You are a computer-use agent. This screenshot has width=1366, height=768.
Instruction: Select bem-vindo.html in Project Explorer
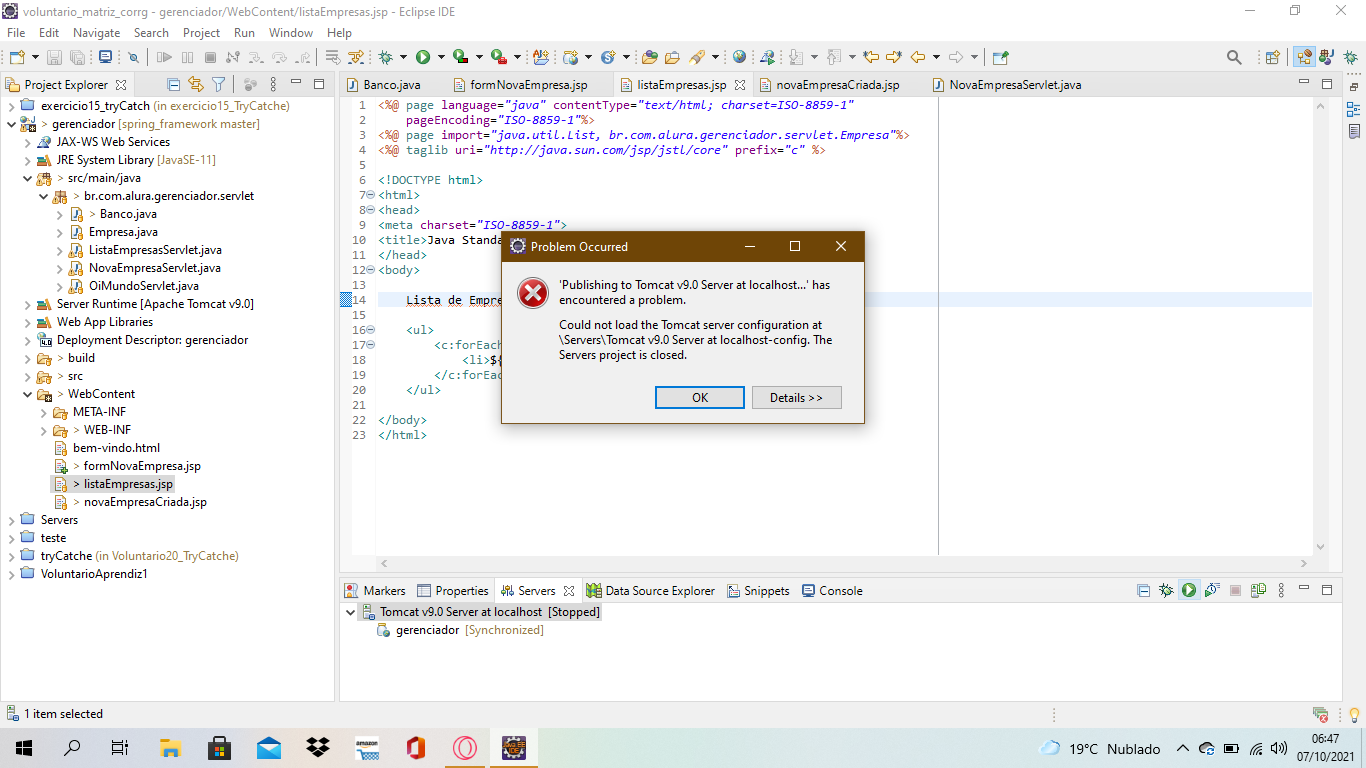click(x=116, y=448)
